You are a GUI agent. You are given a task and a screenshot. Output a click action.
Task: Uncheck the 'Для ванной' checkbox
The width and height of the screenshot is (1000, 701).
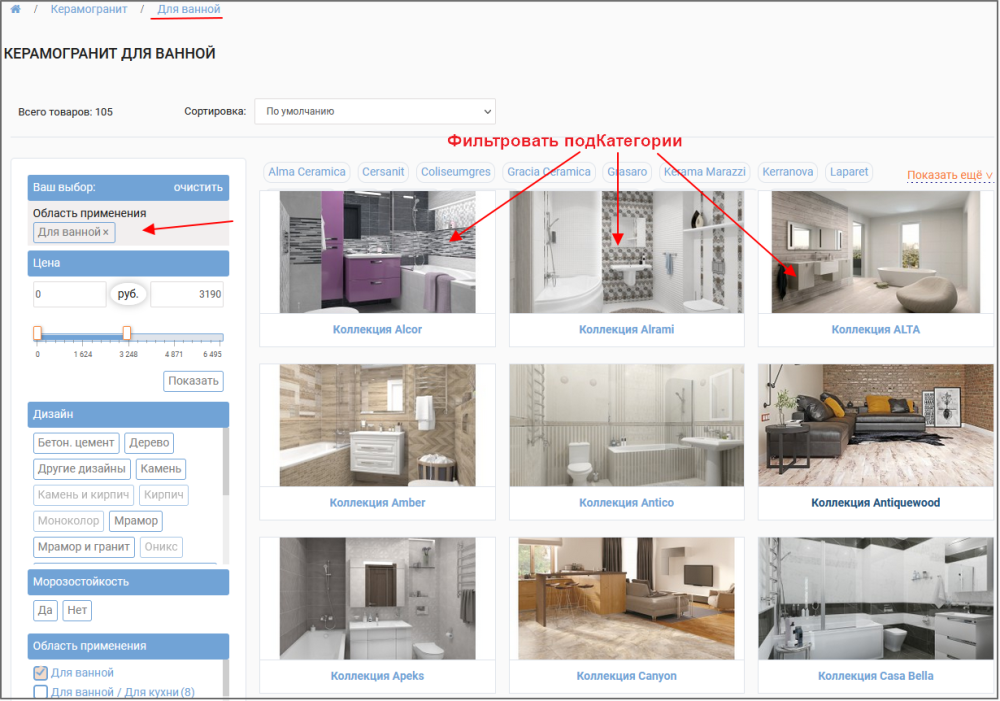[41, 673]
